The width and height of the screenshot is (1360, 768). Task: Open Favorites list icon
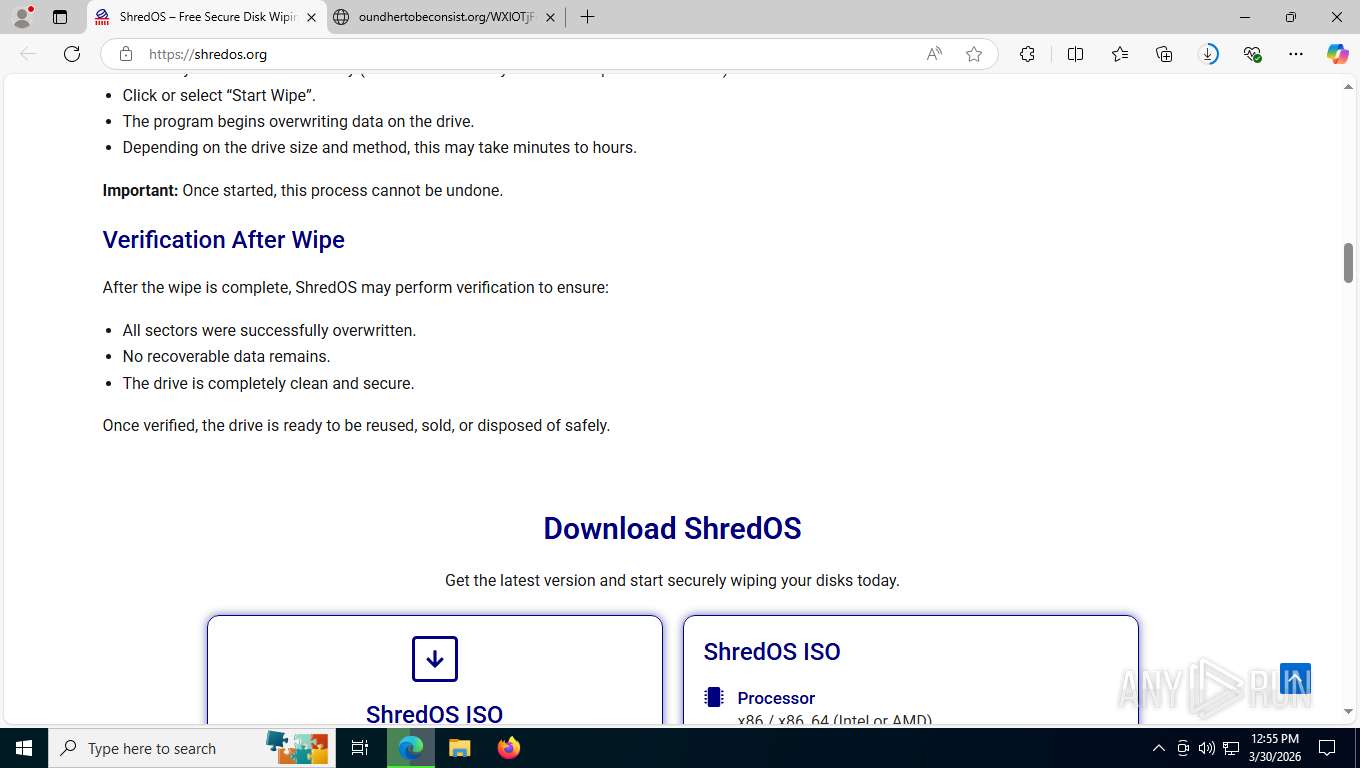[x=1120, y=54]
